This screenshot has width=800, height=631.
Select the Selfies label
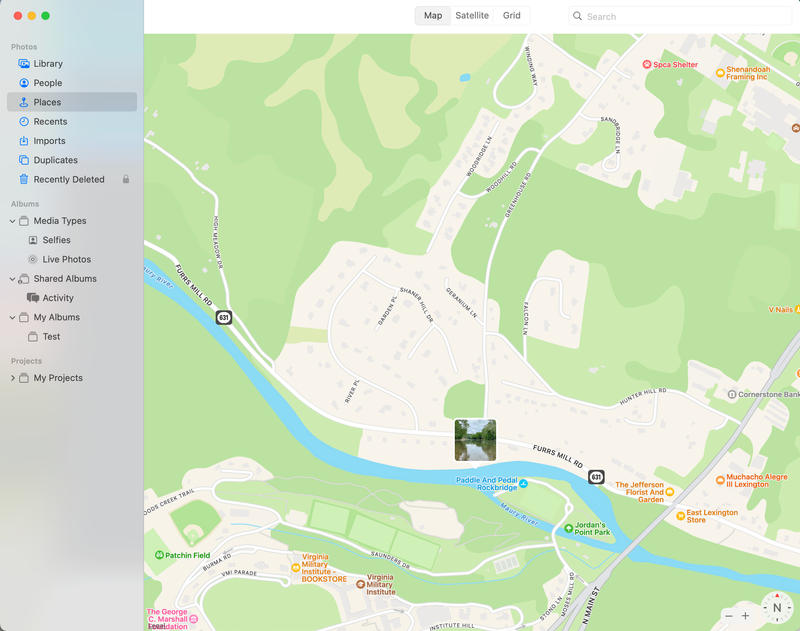tap(56, 240)
